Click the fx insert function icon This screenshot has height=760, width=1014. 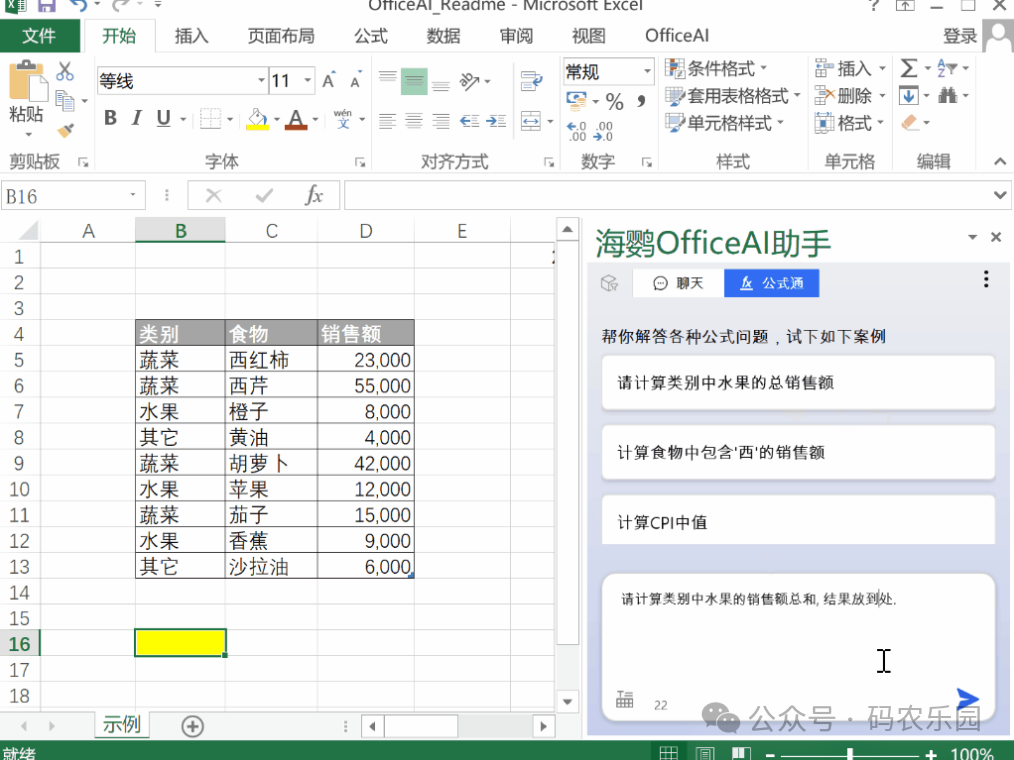tap(314, 195)
